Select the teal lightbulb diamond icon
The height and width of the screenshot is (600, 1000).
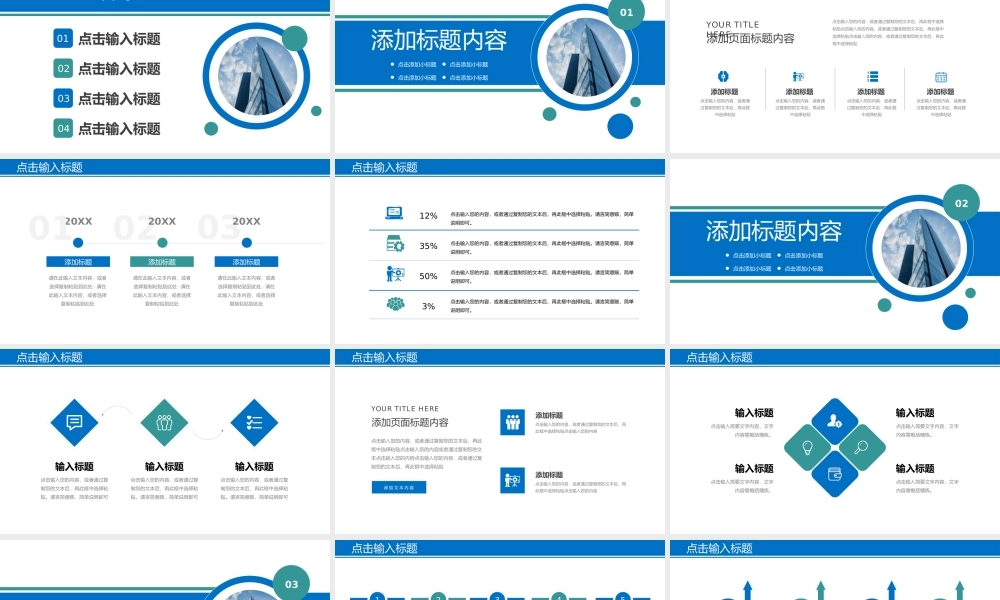807,448
